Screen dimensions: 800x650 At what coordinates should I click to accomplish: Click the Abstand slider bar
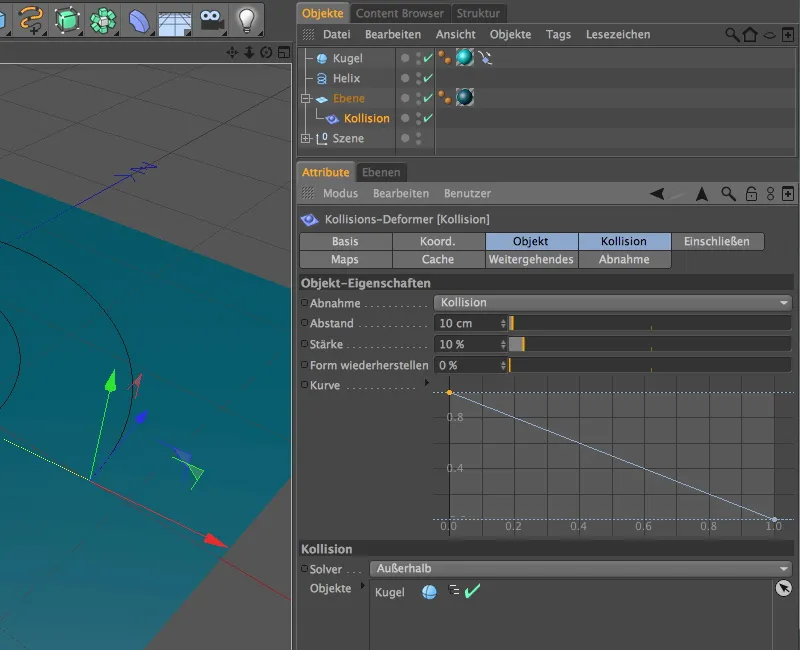point(649,323)
